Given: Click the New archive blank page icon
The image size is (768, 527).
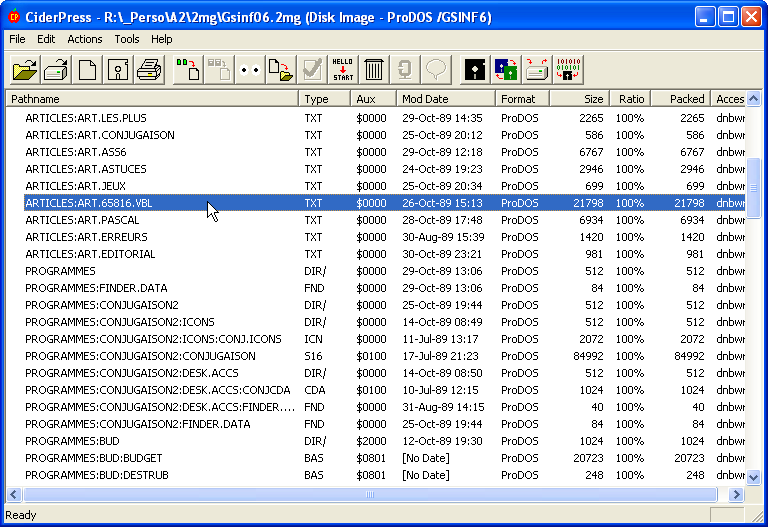Looking at the screenshot, I should pos(87,70).
